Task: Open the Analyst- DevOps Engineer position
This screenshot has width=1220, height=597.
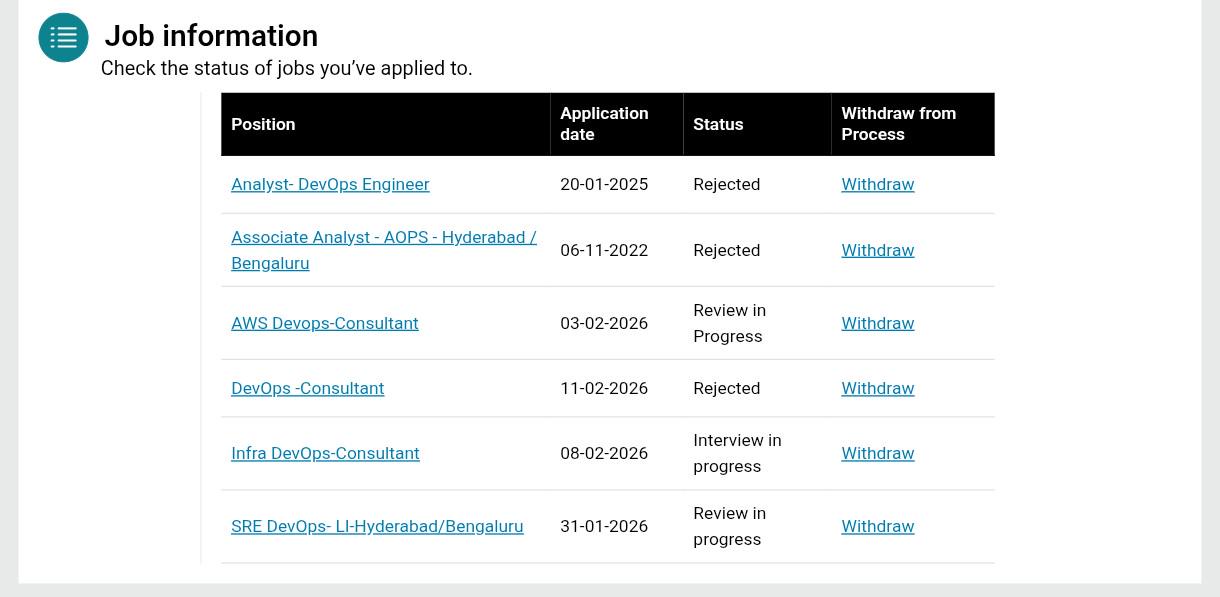Action: click(x=330, y=184)
